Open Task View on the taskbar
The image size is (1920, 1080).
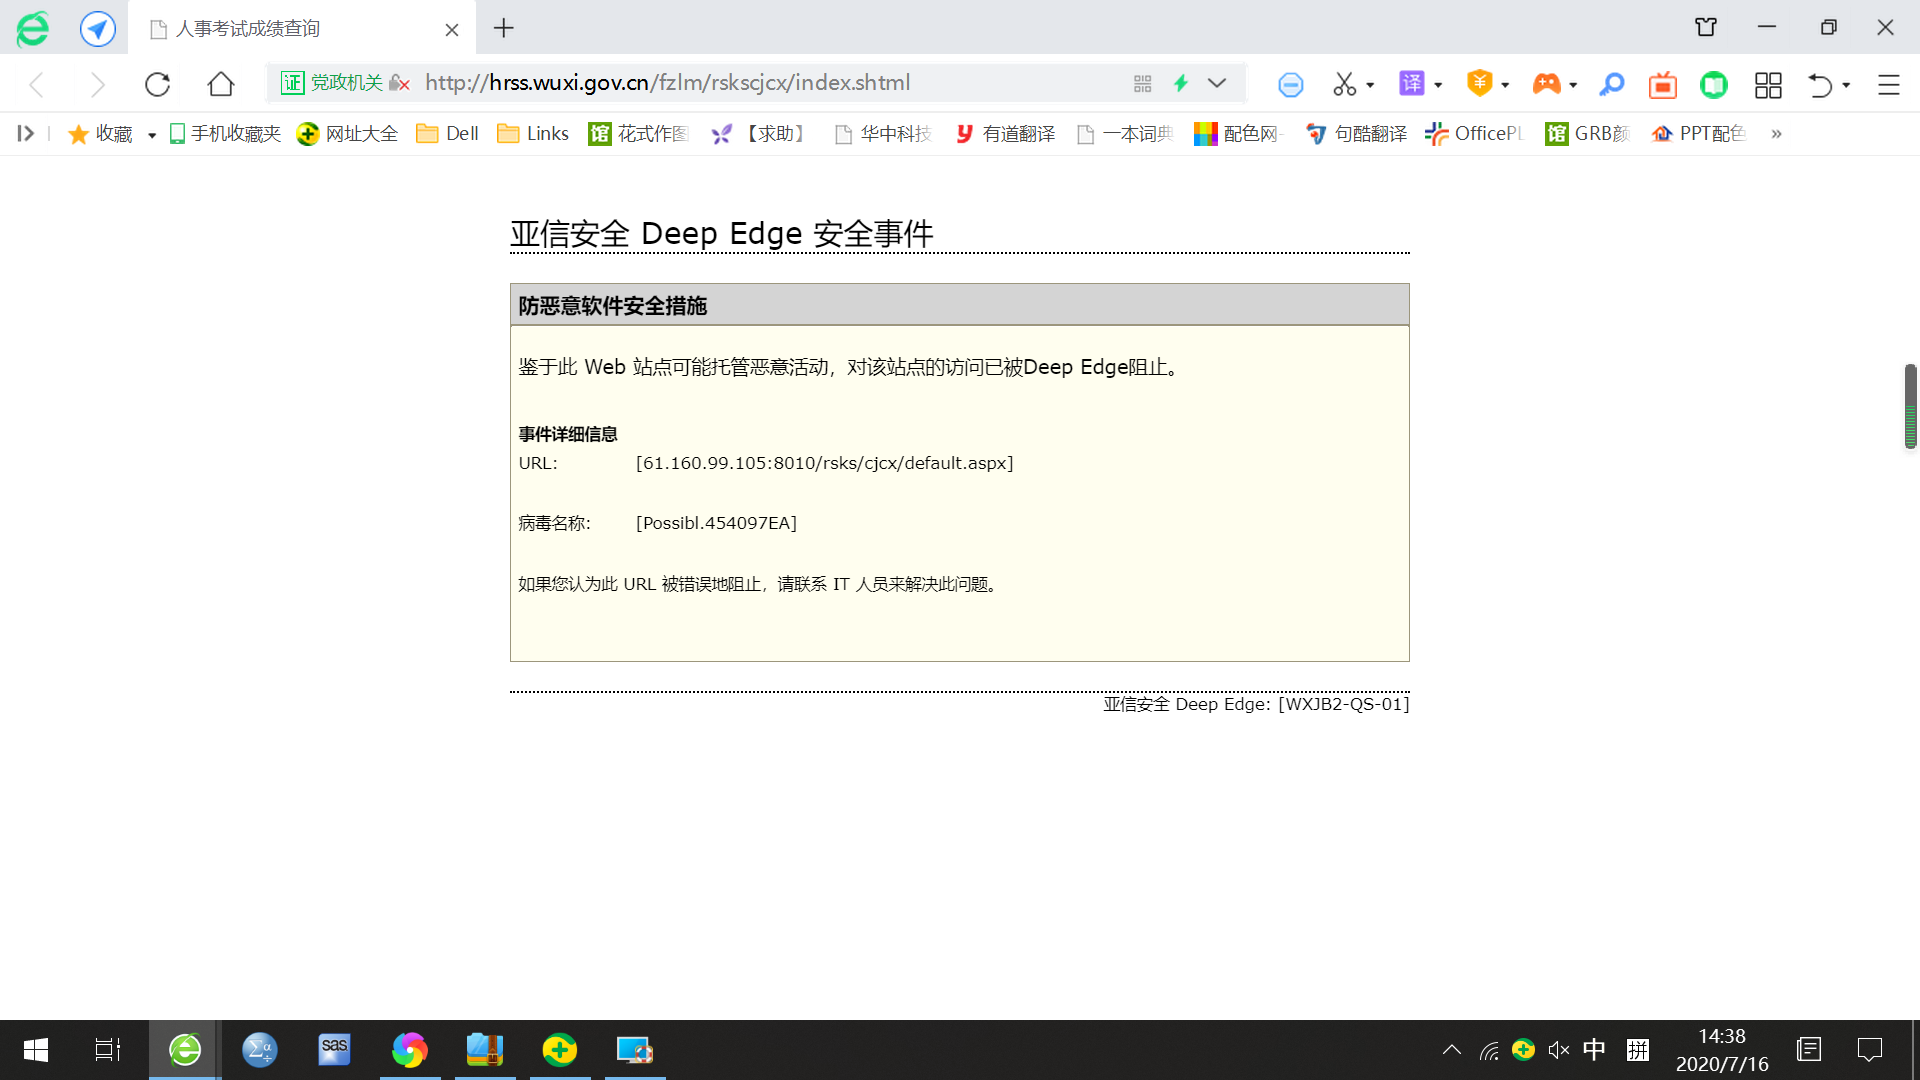107,1050
